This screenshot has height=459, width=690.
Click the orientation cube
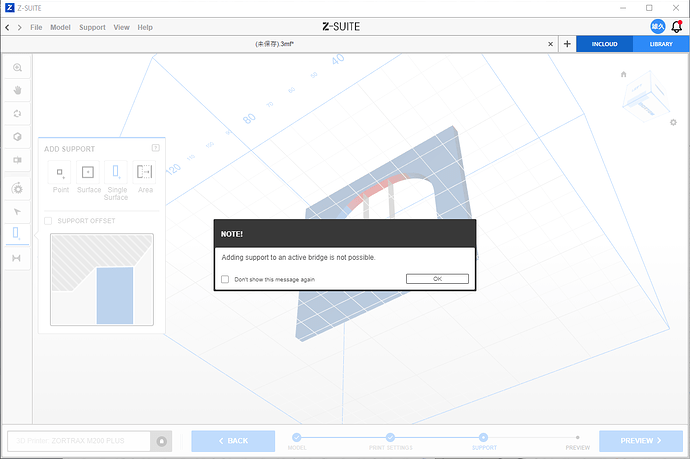pos(645,97)
